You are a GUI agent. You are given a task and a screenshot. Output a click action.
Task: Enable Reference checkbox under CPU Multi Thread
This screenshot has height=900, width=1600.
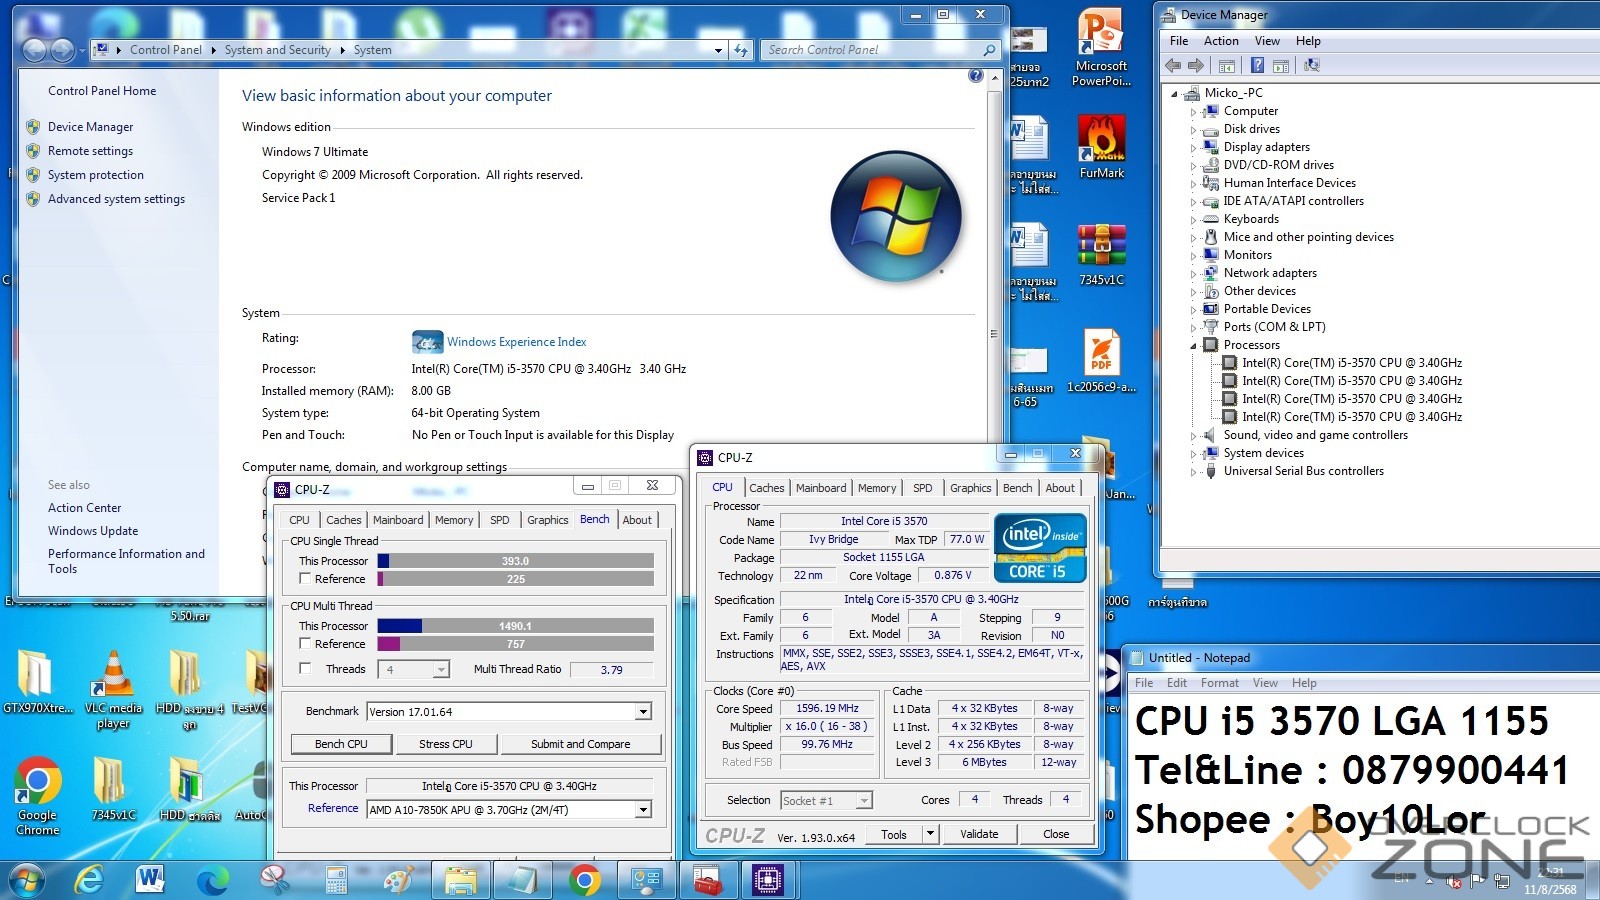click(306, 643)
